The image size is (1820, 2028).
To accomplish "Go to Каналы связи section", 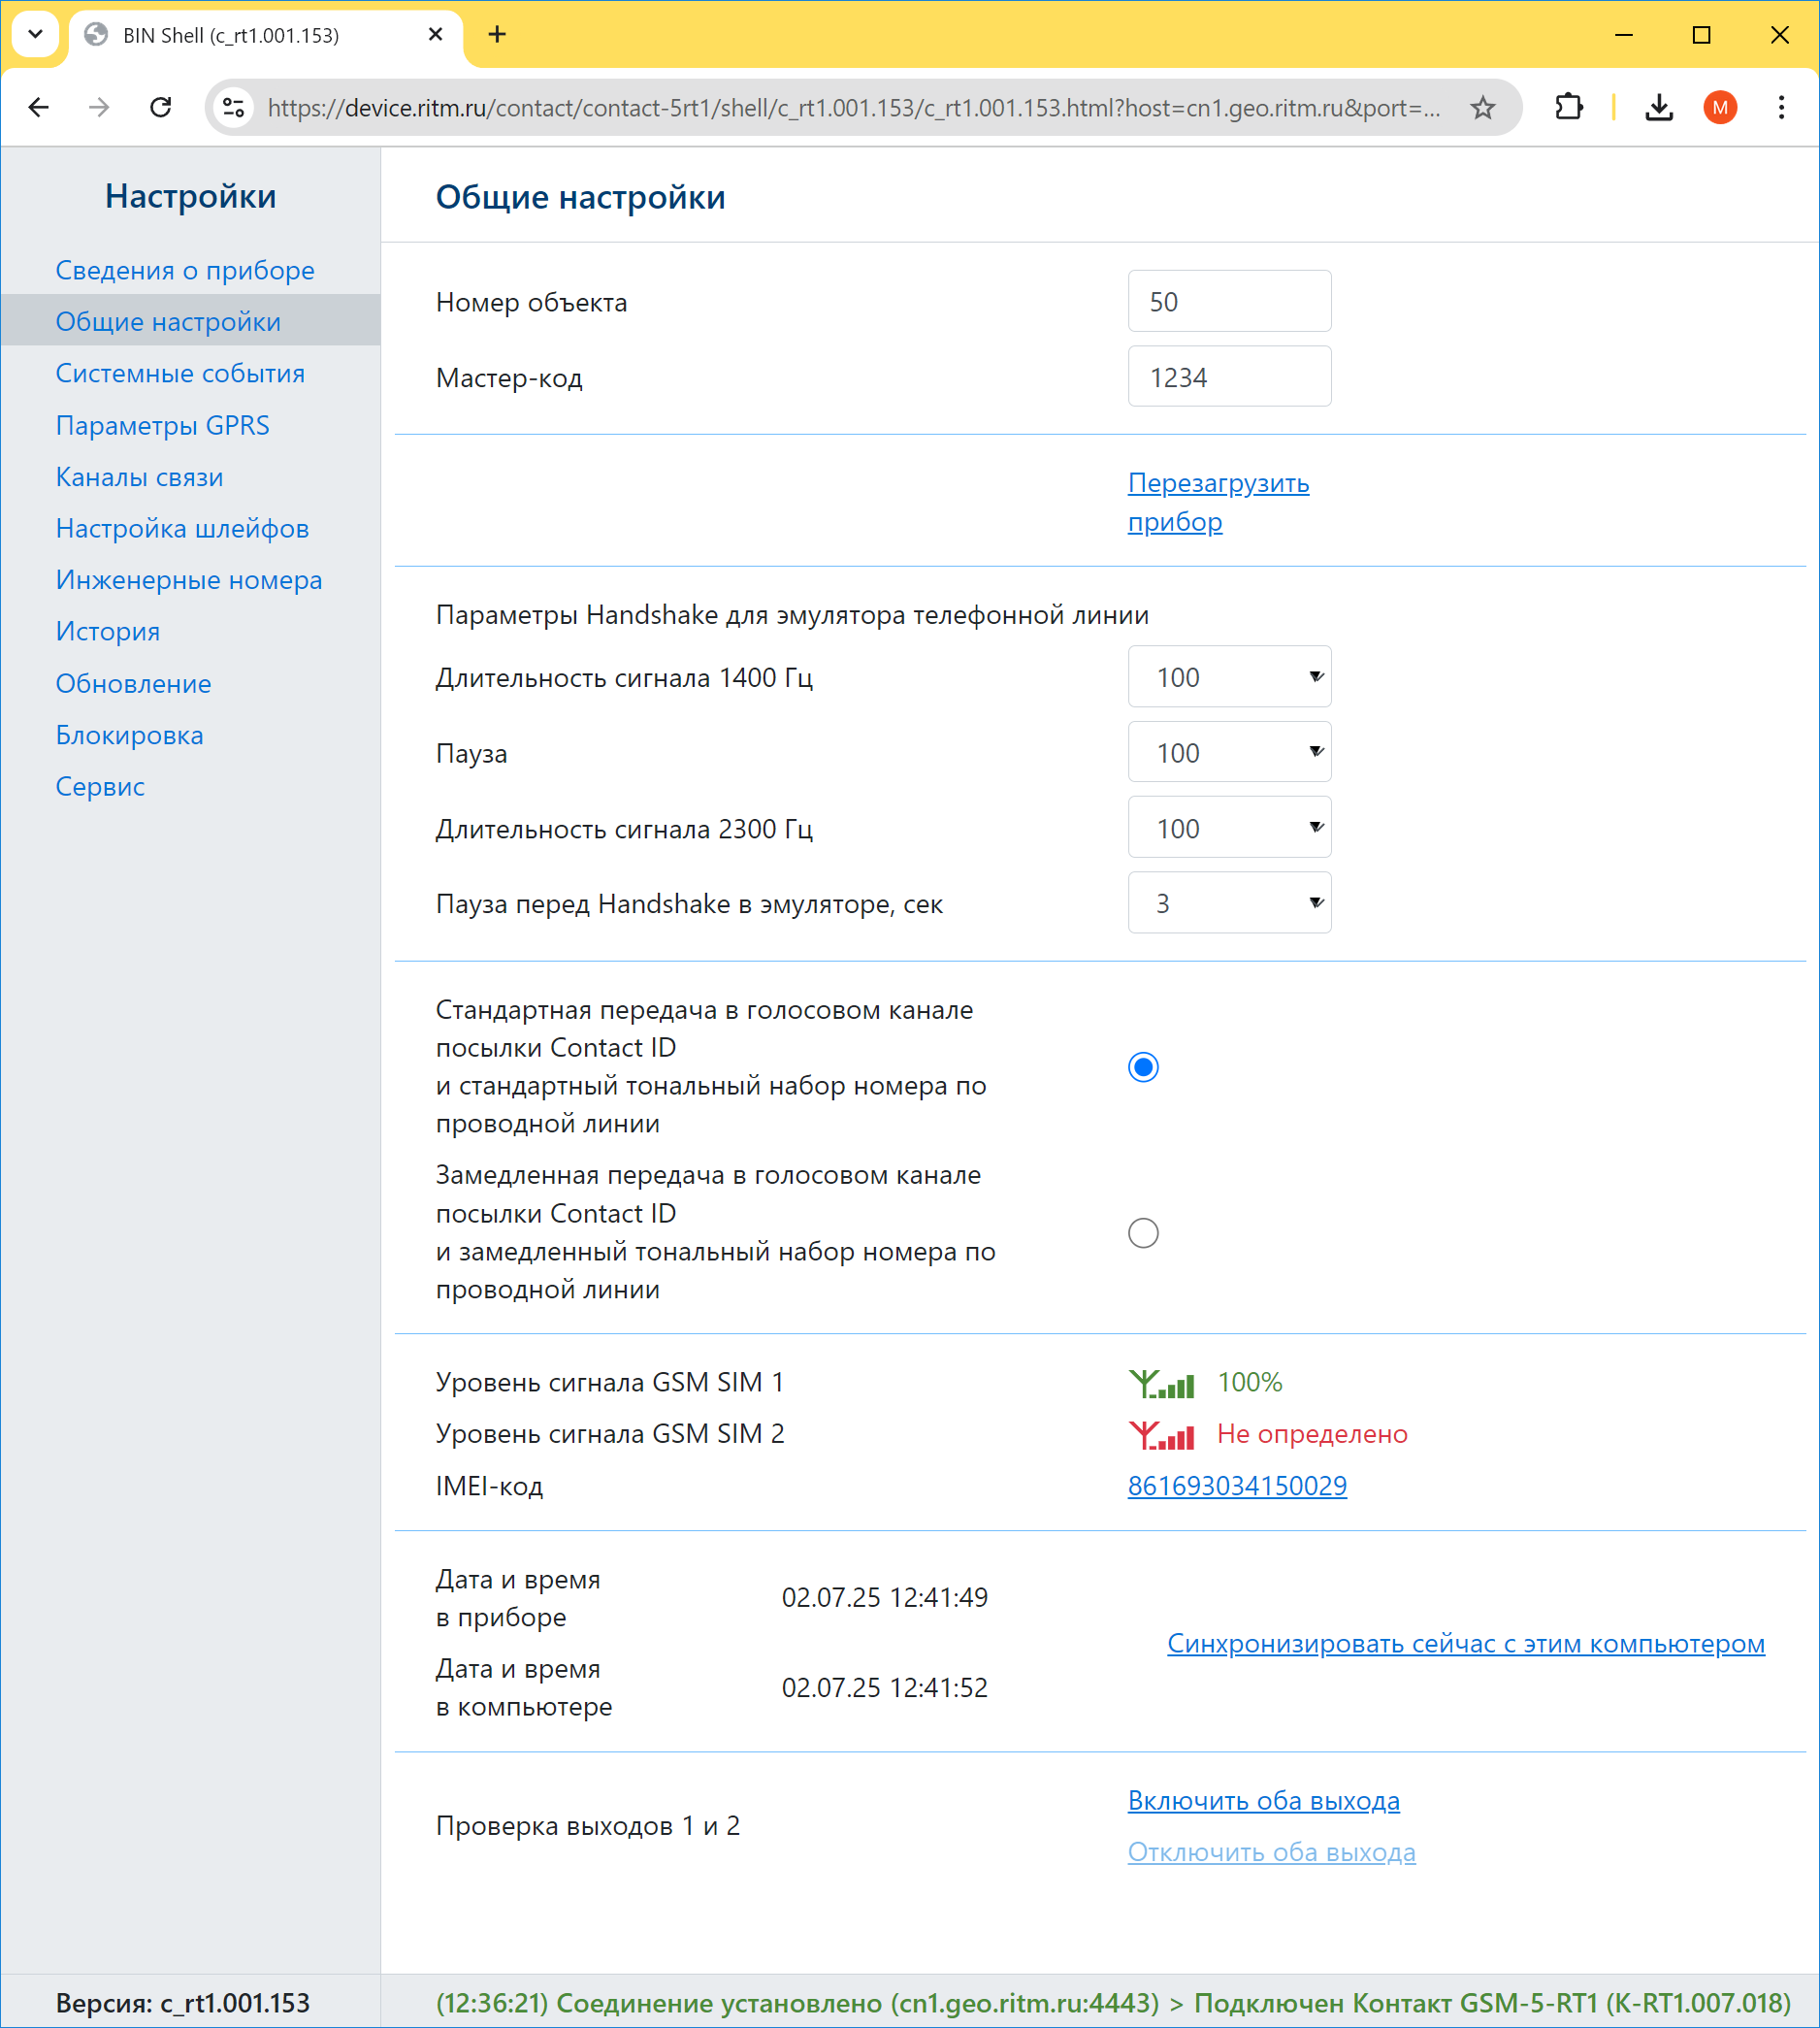I will pos(139,477).
